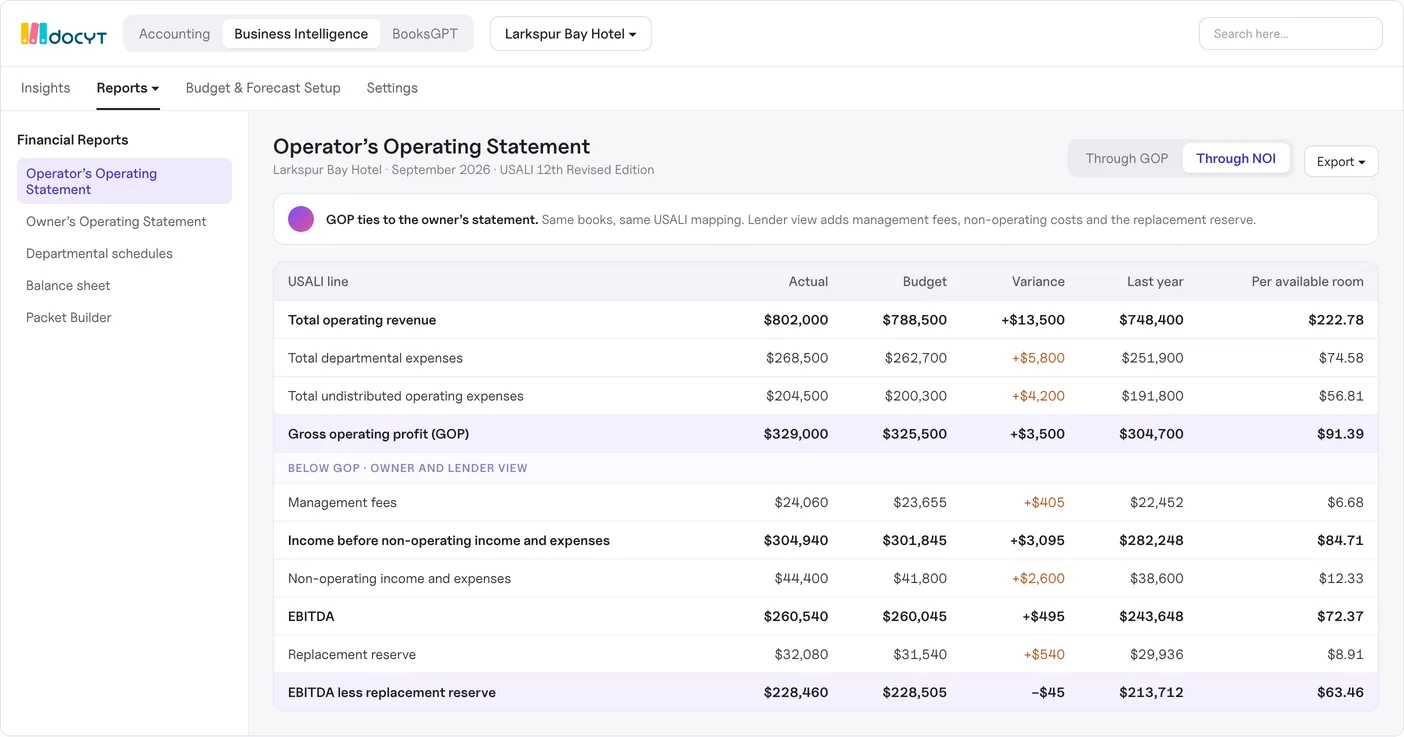The width and height of the screenshot is (1404, 737).
Task: Click the −$45 variance value
Action: 1048,693
